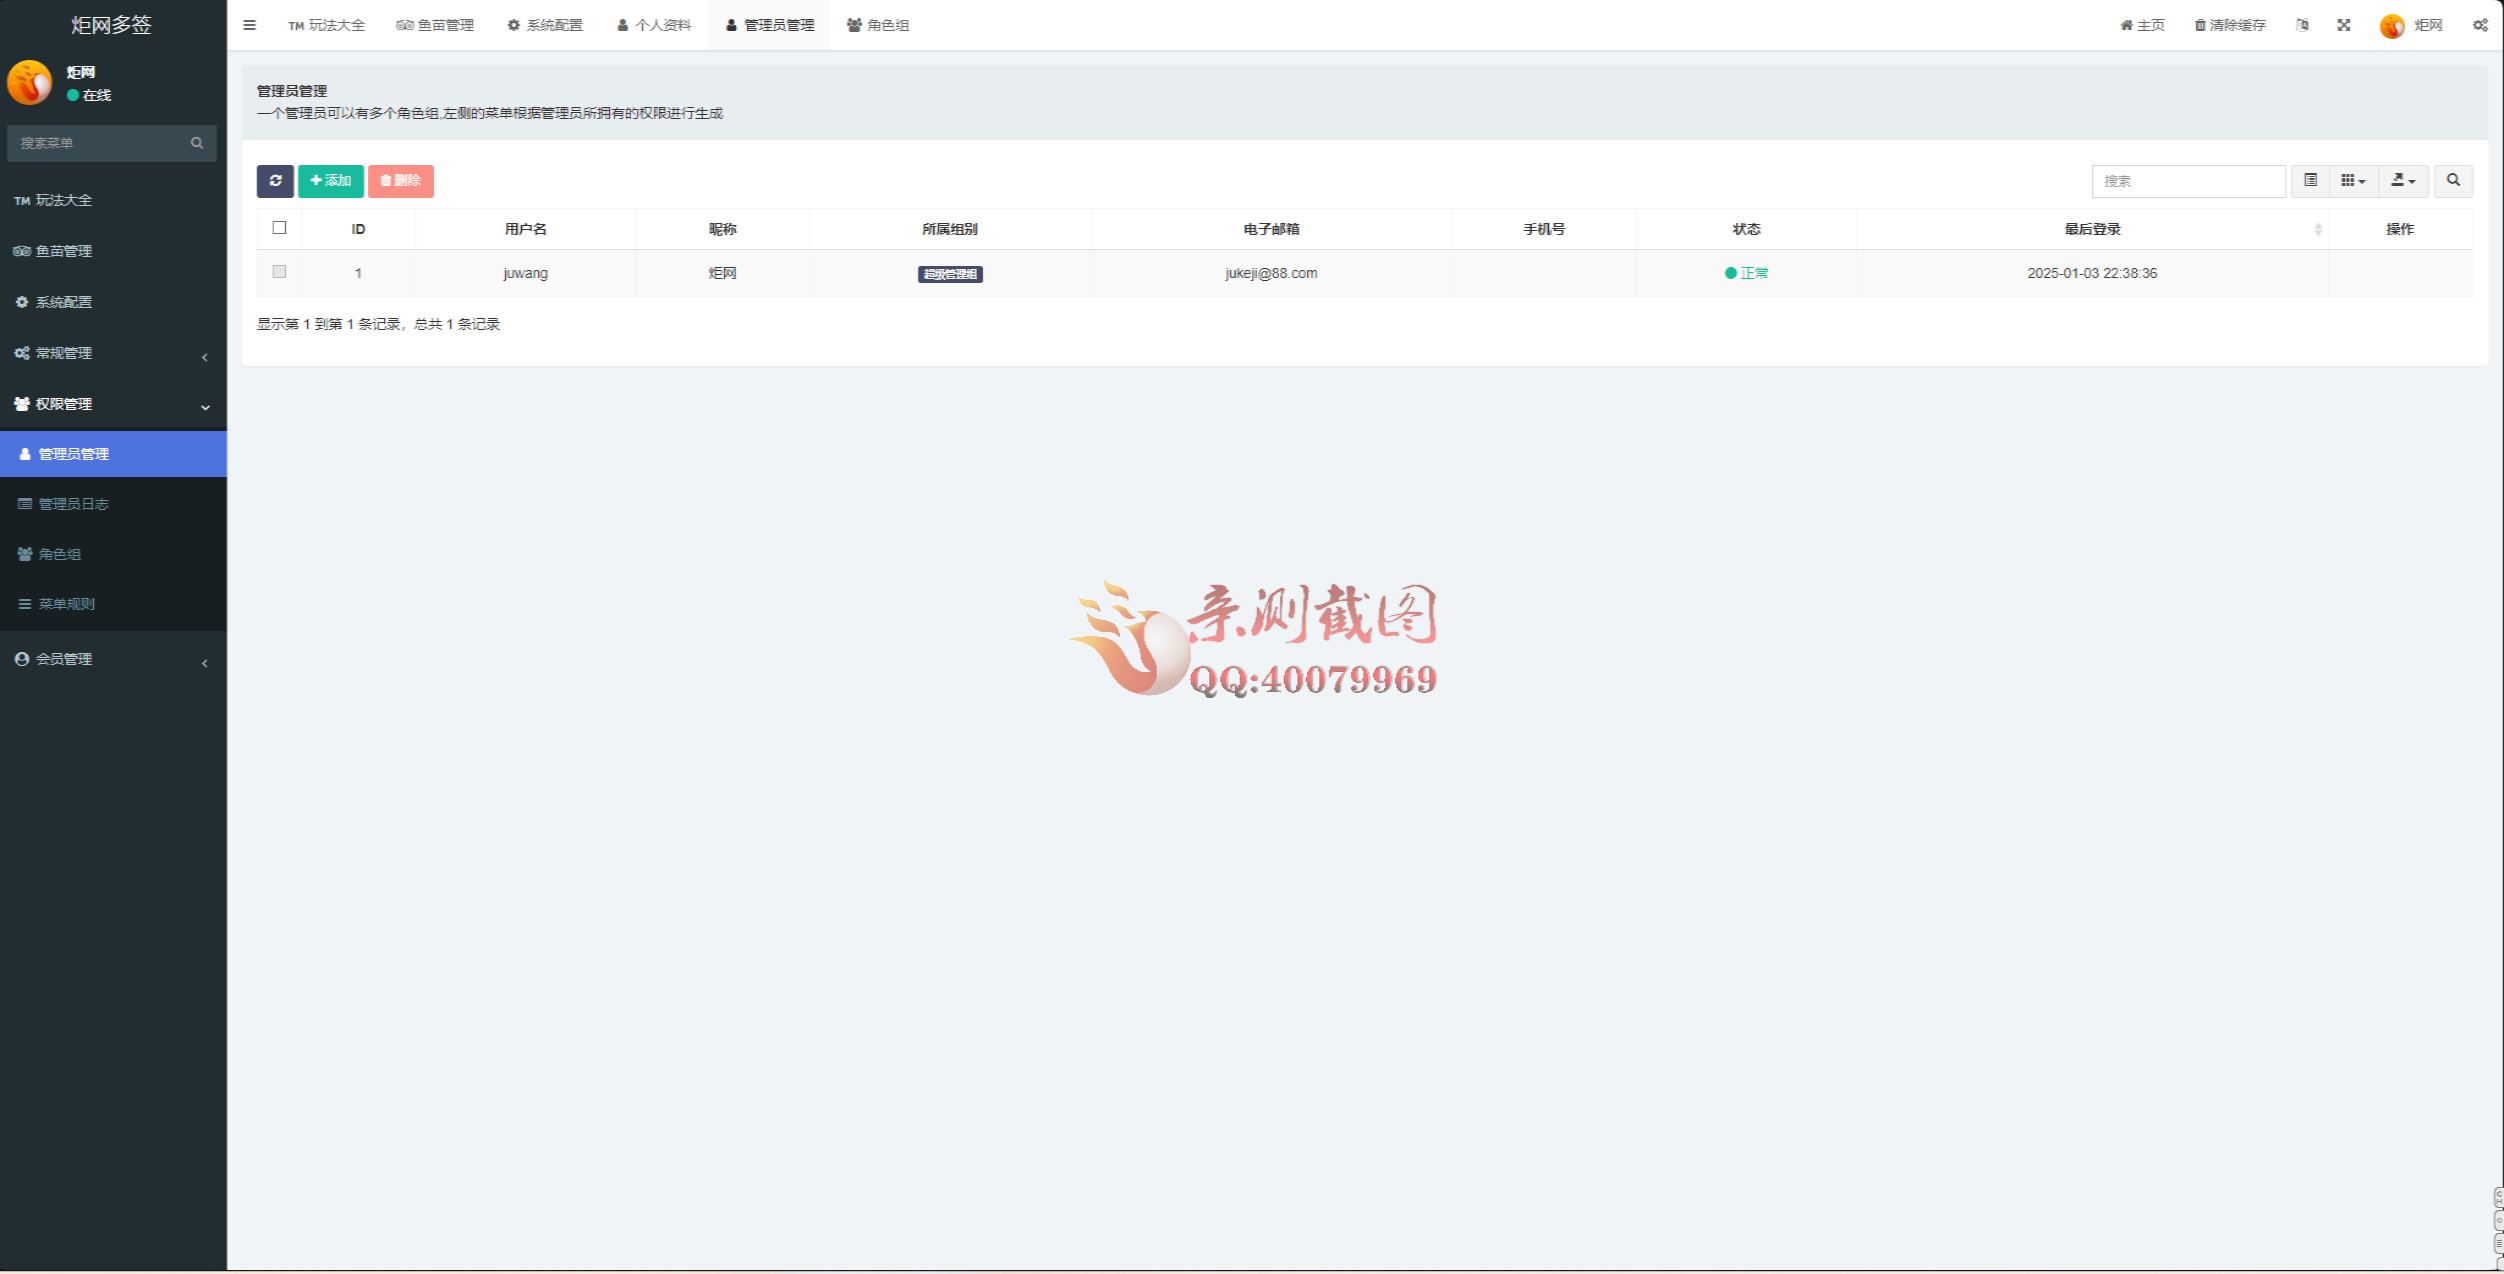The width and height of the screenshot is (2504, 1274).
Task: Toggle the table card view icon
Action: click(2310, 181)
